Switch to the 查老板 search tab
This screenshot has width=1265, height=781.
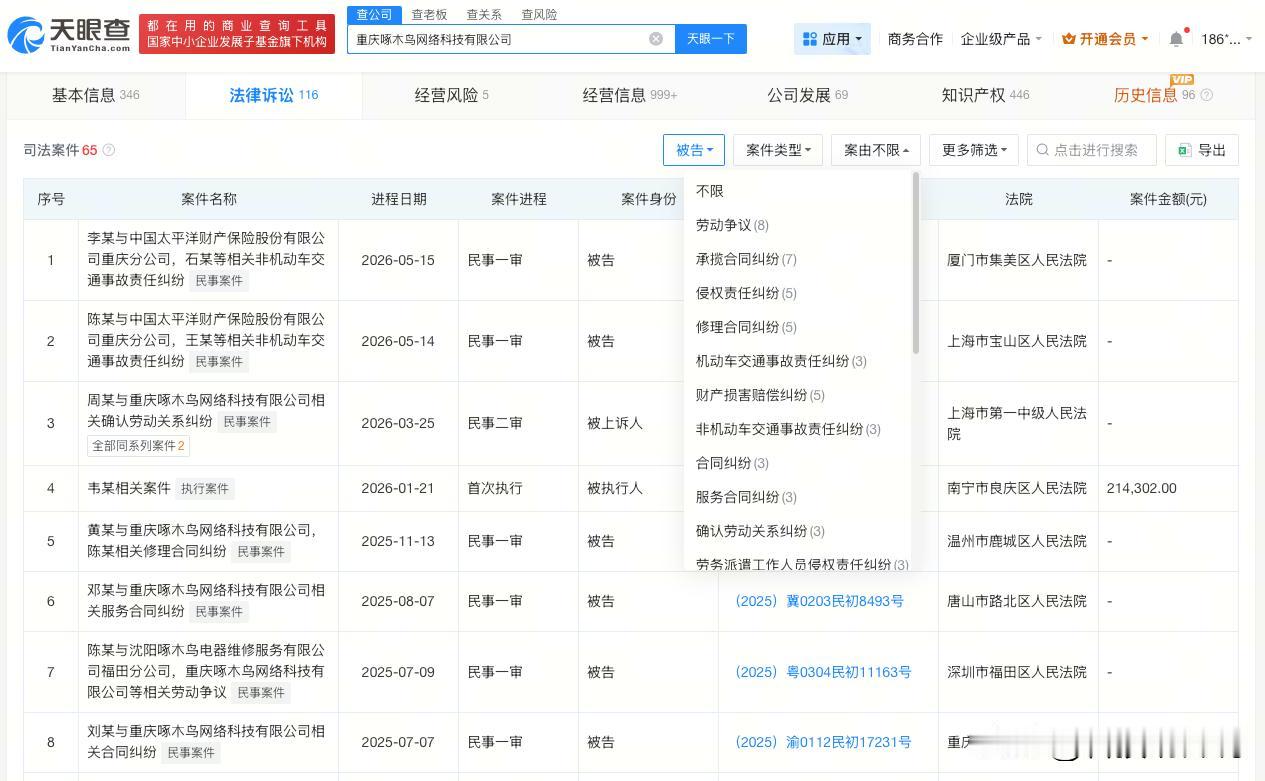click(x=429, y=14)
